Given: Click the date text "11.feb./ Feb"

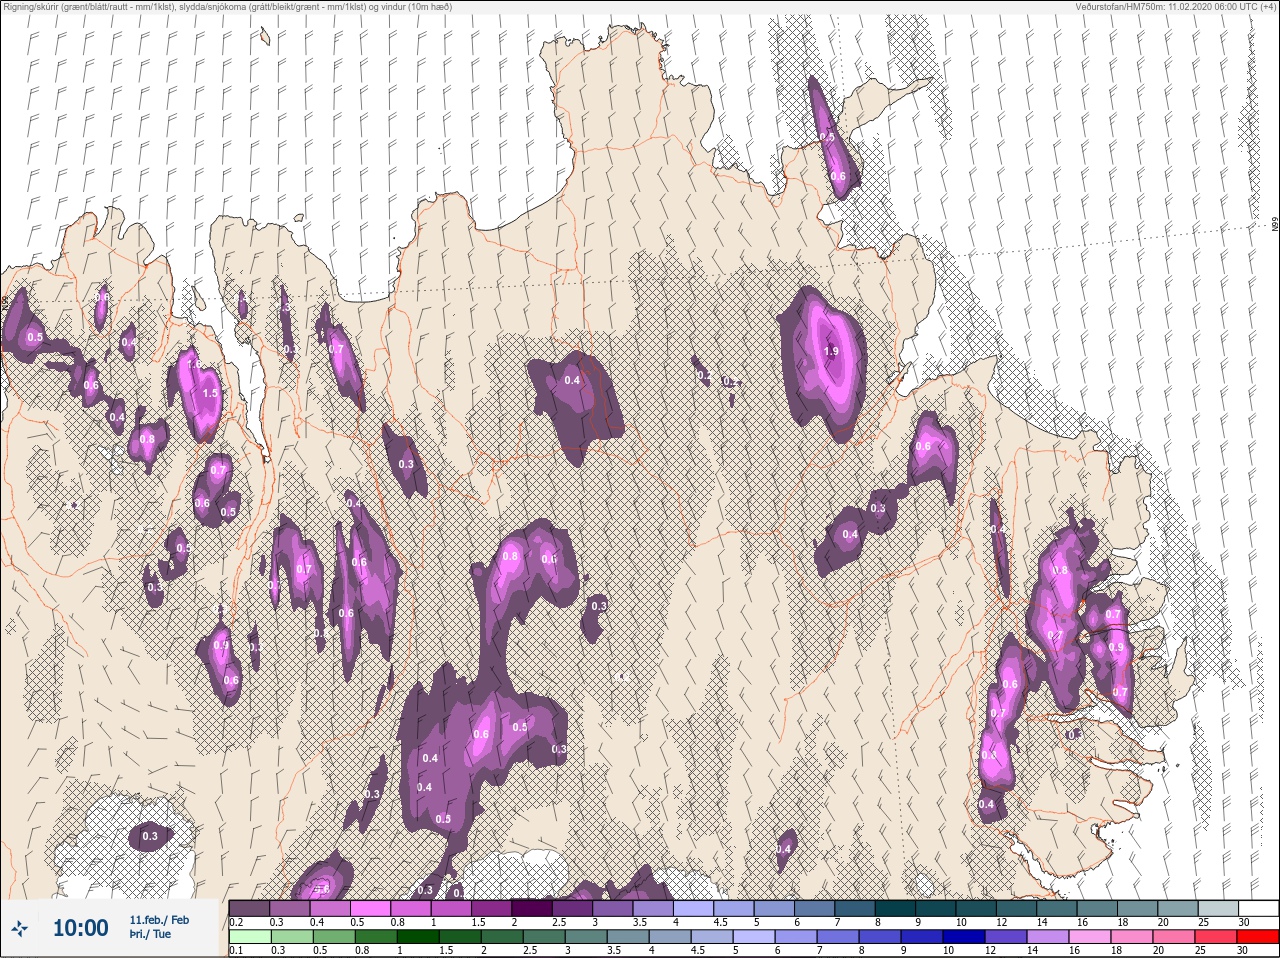Looking at the screenshot, I should point(159,919).
